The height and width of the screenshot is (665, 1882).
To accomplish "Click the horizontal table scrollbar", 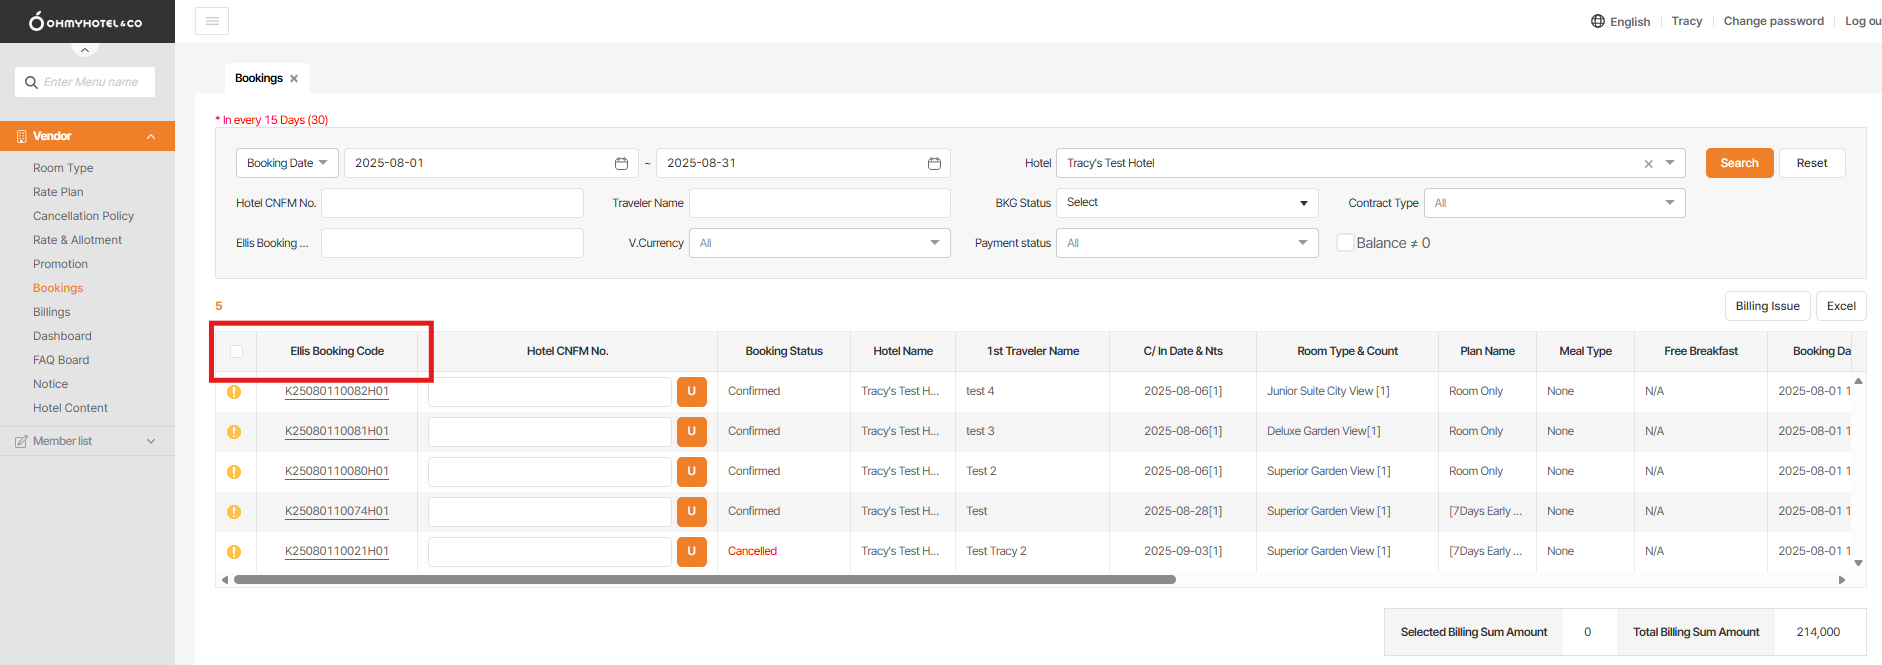I will coord(704,579).
